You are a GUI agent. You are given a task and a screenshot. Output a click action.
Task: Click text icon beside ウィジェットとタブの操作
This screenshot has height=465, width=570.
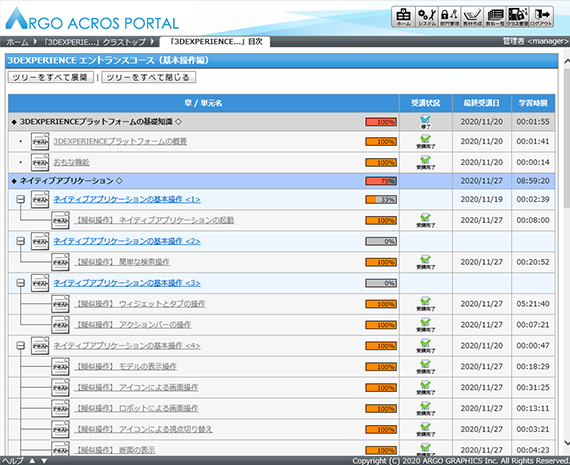click(60, 304)
